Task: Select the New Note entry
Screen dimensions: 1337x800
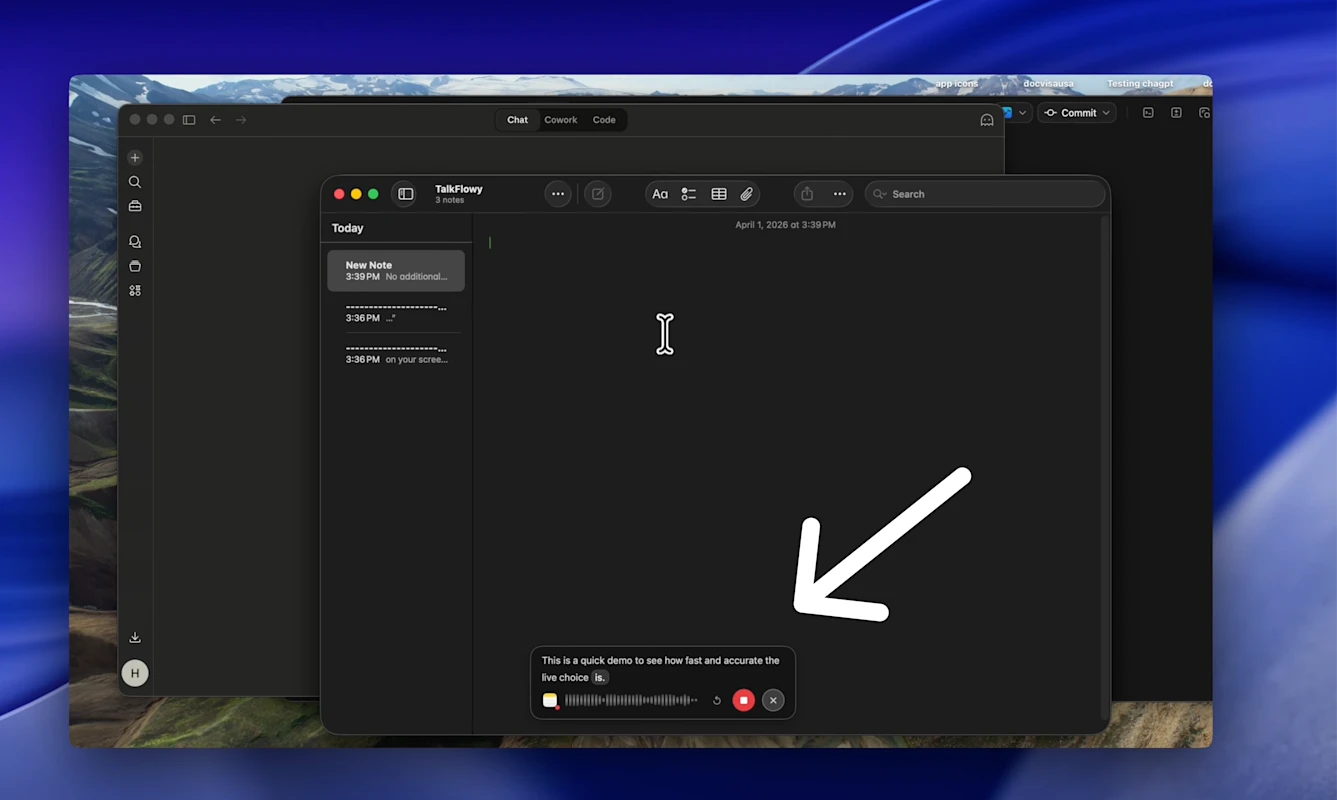Action: (396, 271)
